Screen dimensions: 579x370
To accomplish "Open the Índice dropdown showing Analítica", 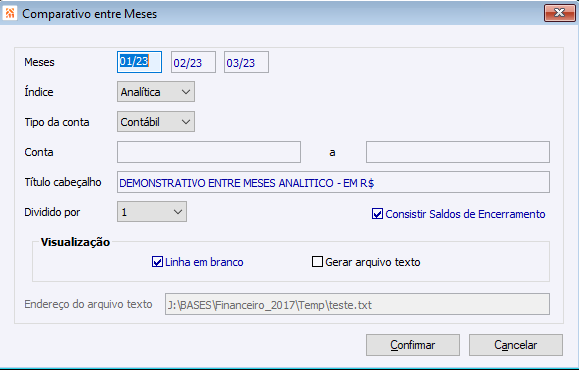I will click(156, 92).
